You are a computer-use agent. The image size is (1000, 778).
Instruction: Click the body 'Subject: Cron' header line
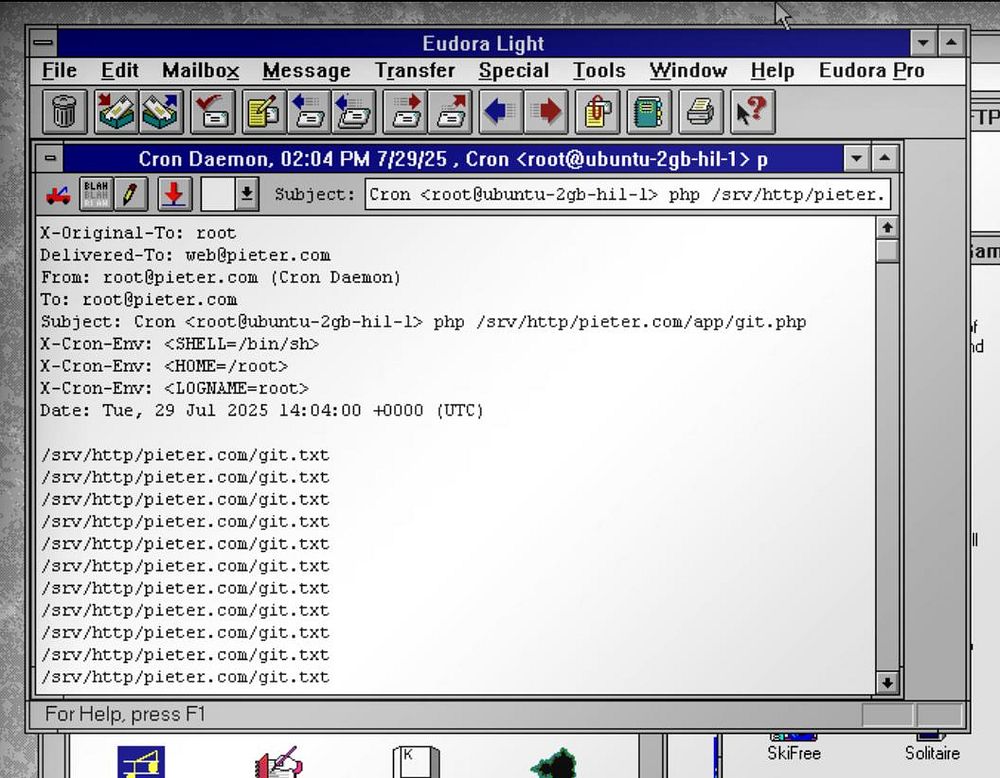[x=423, y=321]
